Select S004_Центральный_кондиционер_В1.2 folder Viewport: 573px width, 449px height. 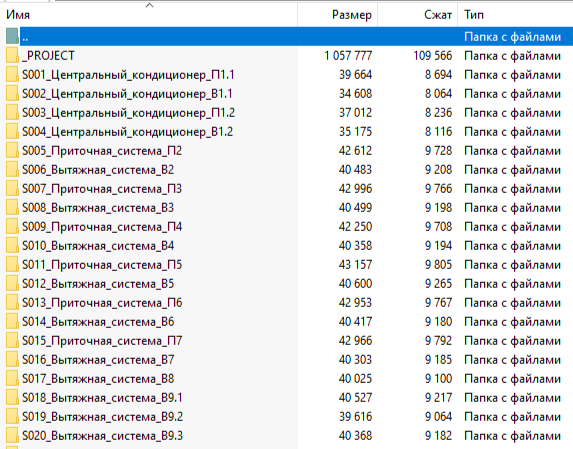[128, 132]
